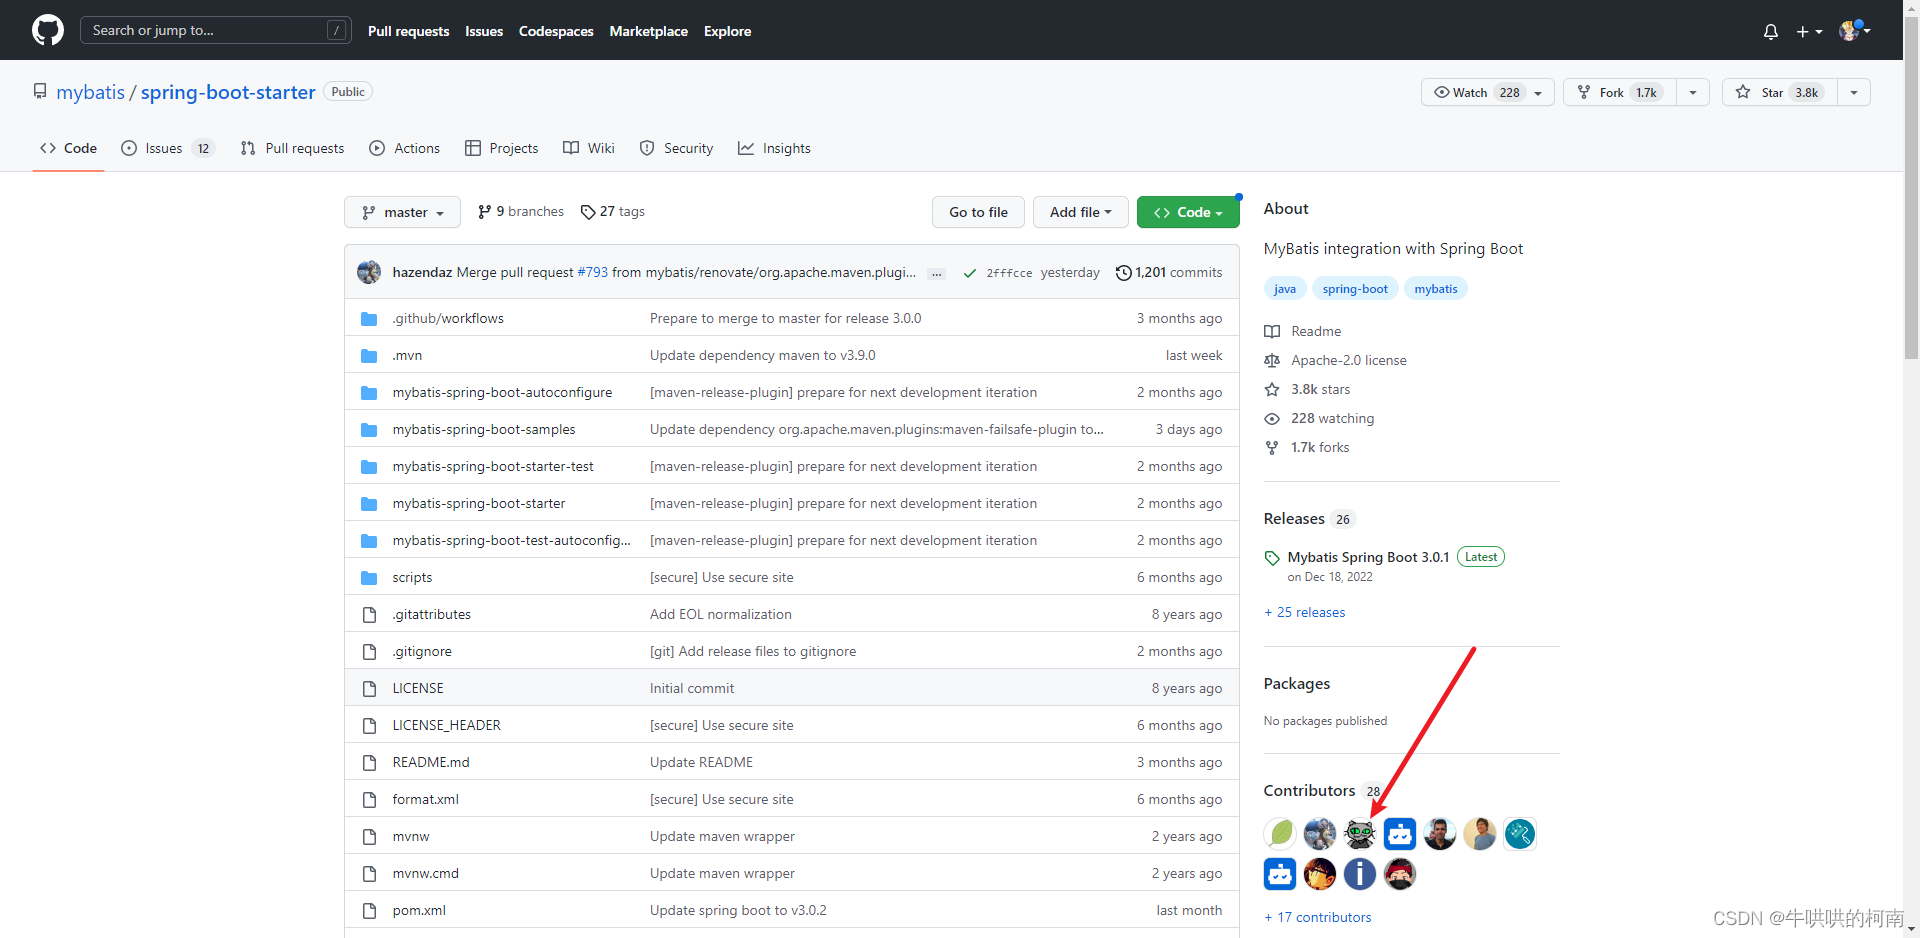Filter by java topic tag
1920x938 pixels.
pyautogui.click(x=1285, y=289)
